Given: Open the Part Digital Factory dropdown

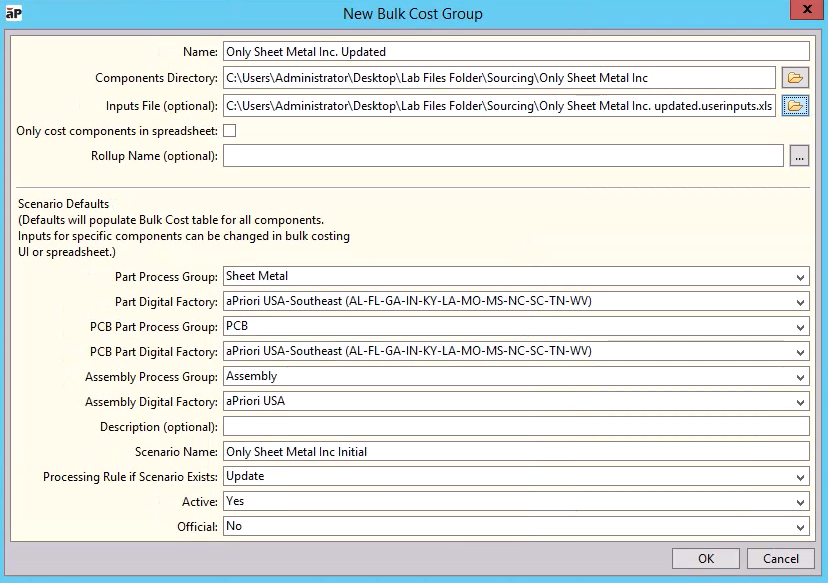Looking at the screenshot, I should [x=801, y=302].
